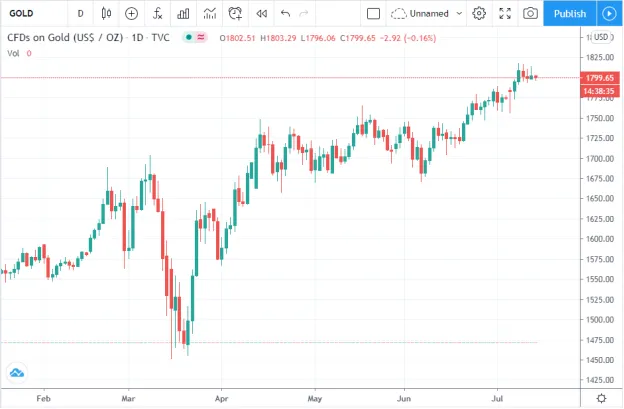
Task: Open the candlestick chart style selector
Action: click(106, 14)
